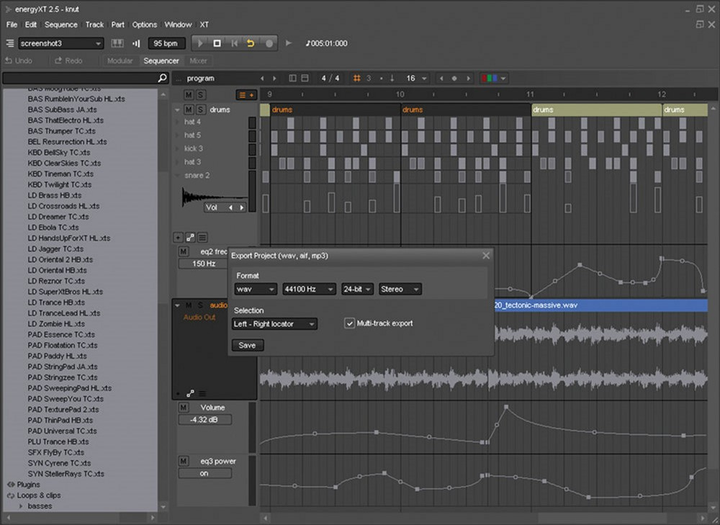Mute the Volume automation lane
The width and height of the screenshot is (720, 525).
coord(183,407)
